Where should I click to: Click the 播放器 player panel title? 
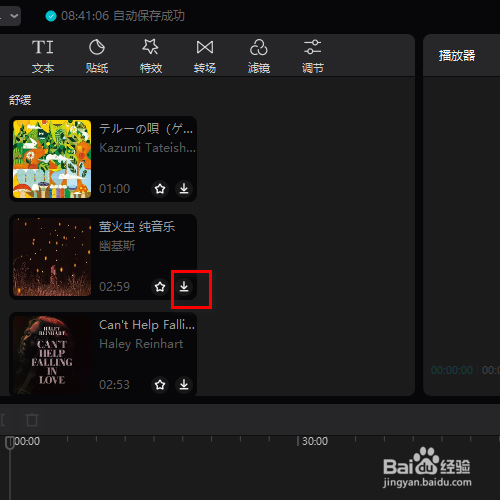pyautogui.click(x=457, y=55)
